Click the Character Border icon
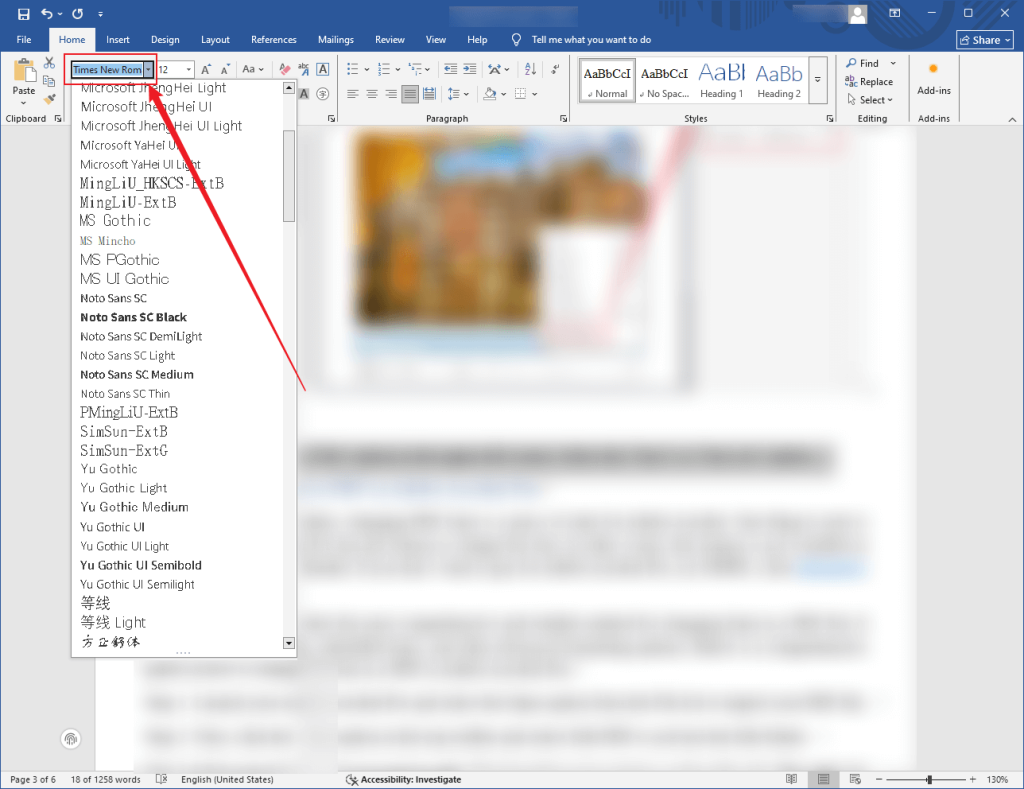The image size is (1024, 789). [323, 69]
